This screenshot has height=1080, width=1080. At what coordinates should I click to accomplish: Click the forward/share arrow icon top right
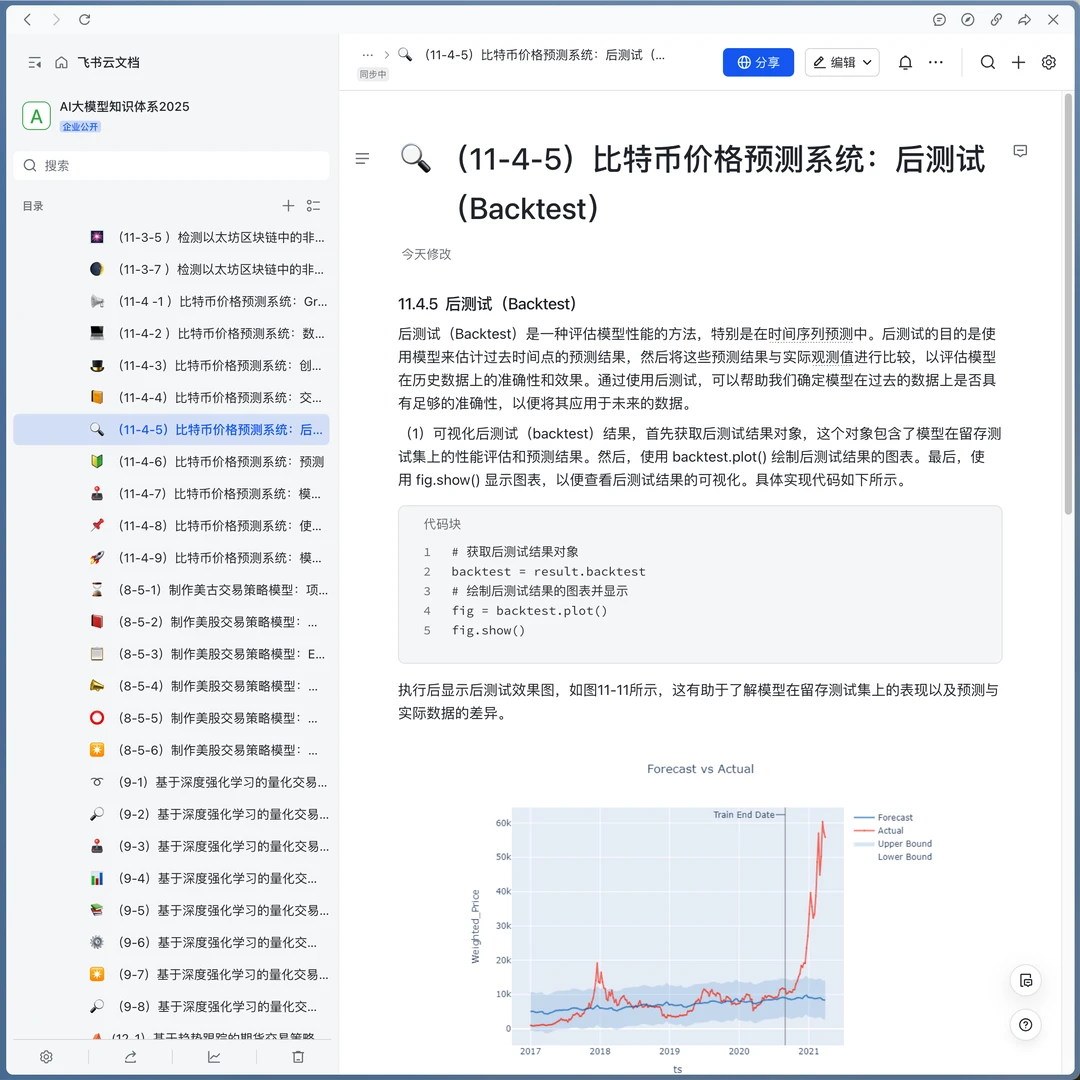(1024, 19)
